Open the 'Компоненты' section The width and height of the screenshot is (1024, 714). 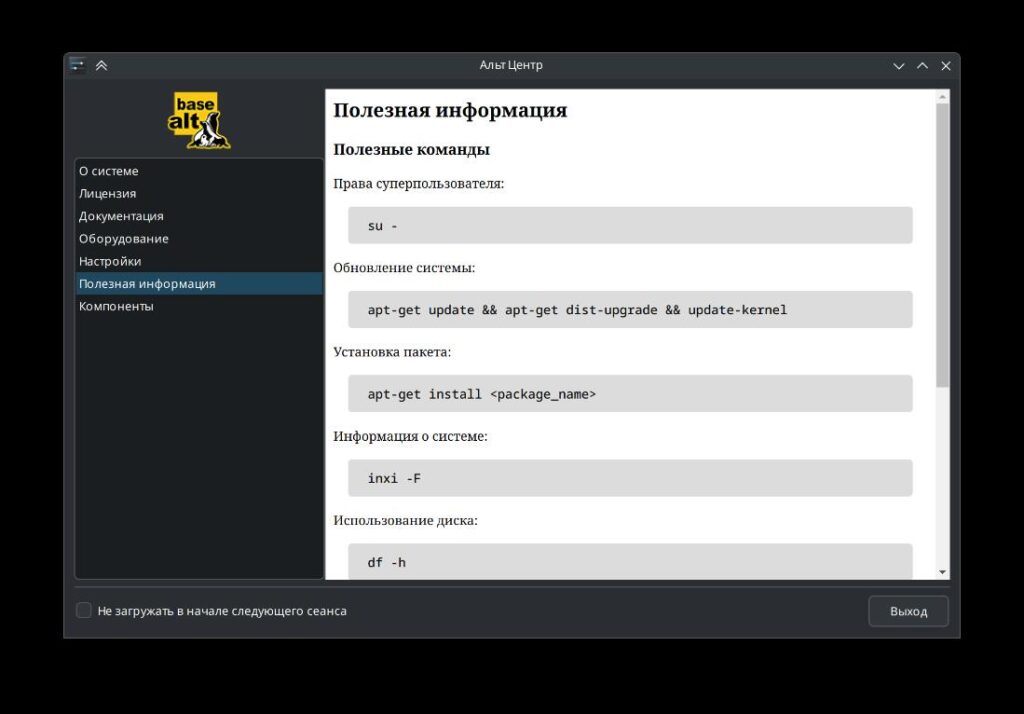[199, 306]
